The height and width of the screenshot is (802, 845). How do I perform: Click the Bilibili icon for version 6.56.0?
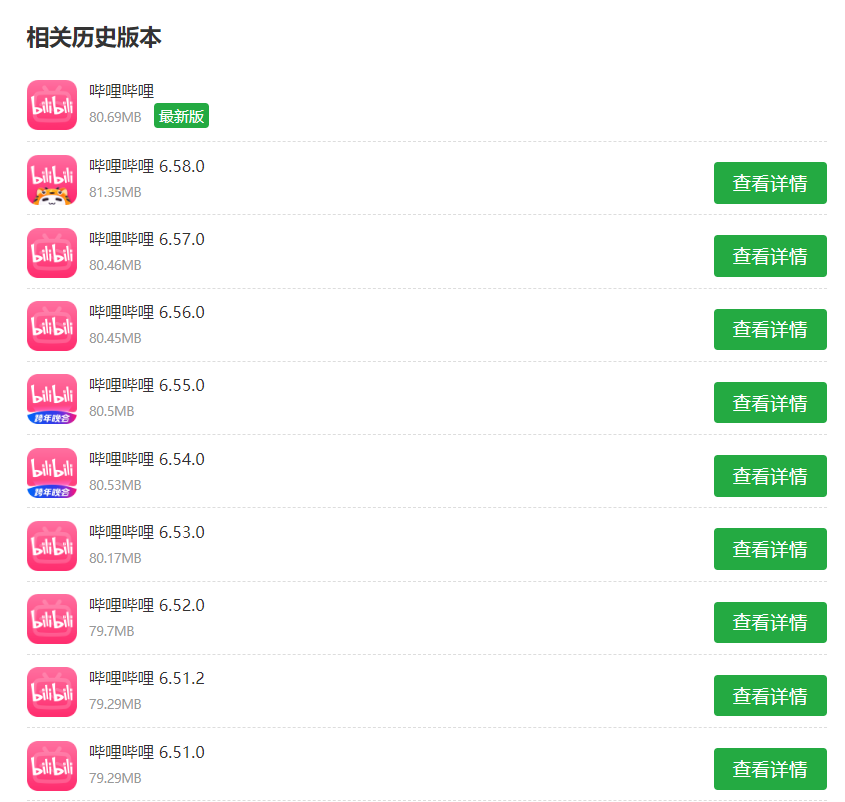pyautogui.click(x=52, y=326)
